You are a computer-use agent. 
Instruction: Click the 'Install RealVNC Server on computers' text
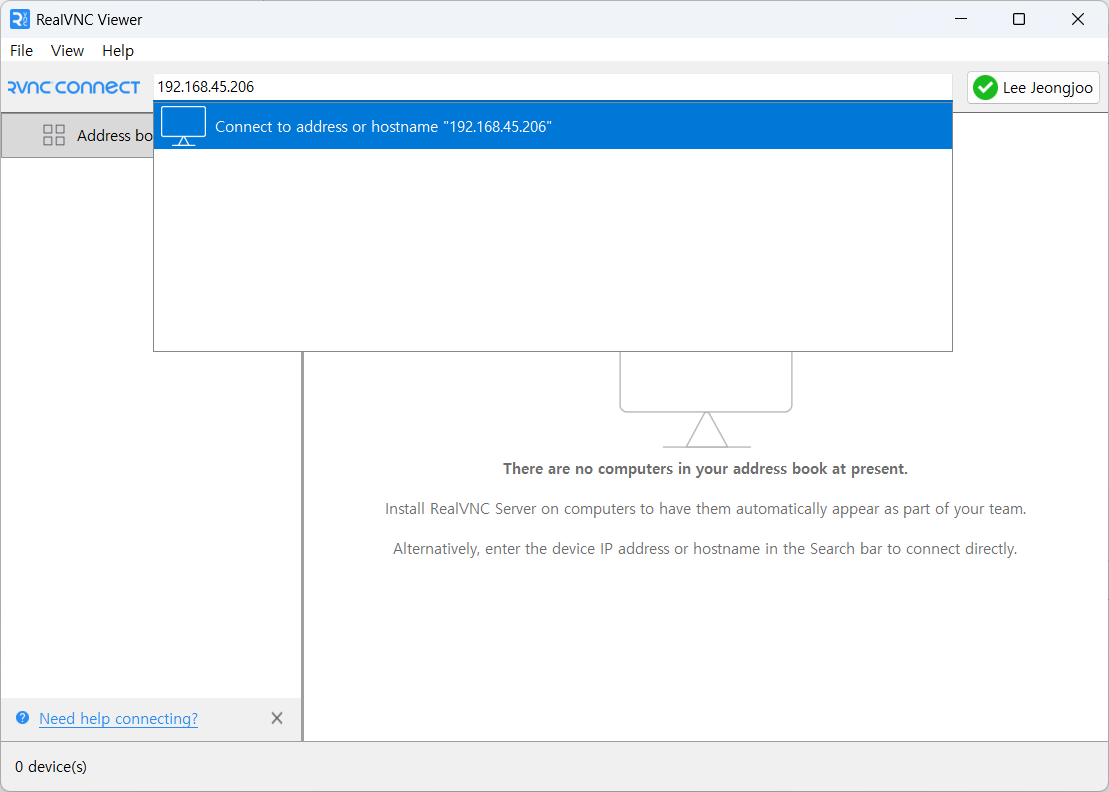click(x=705, y=509)
